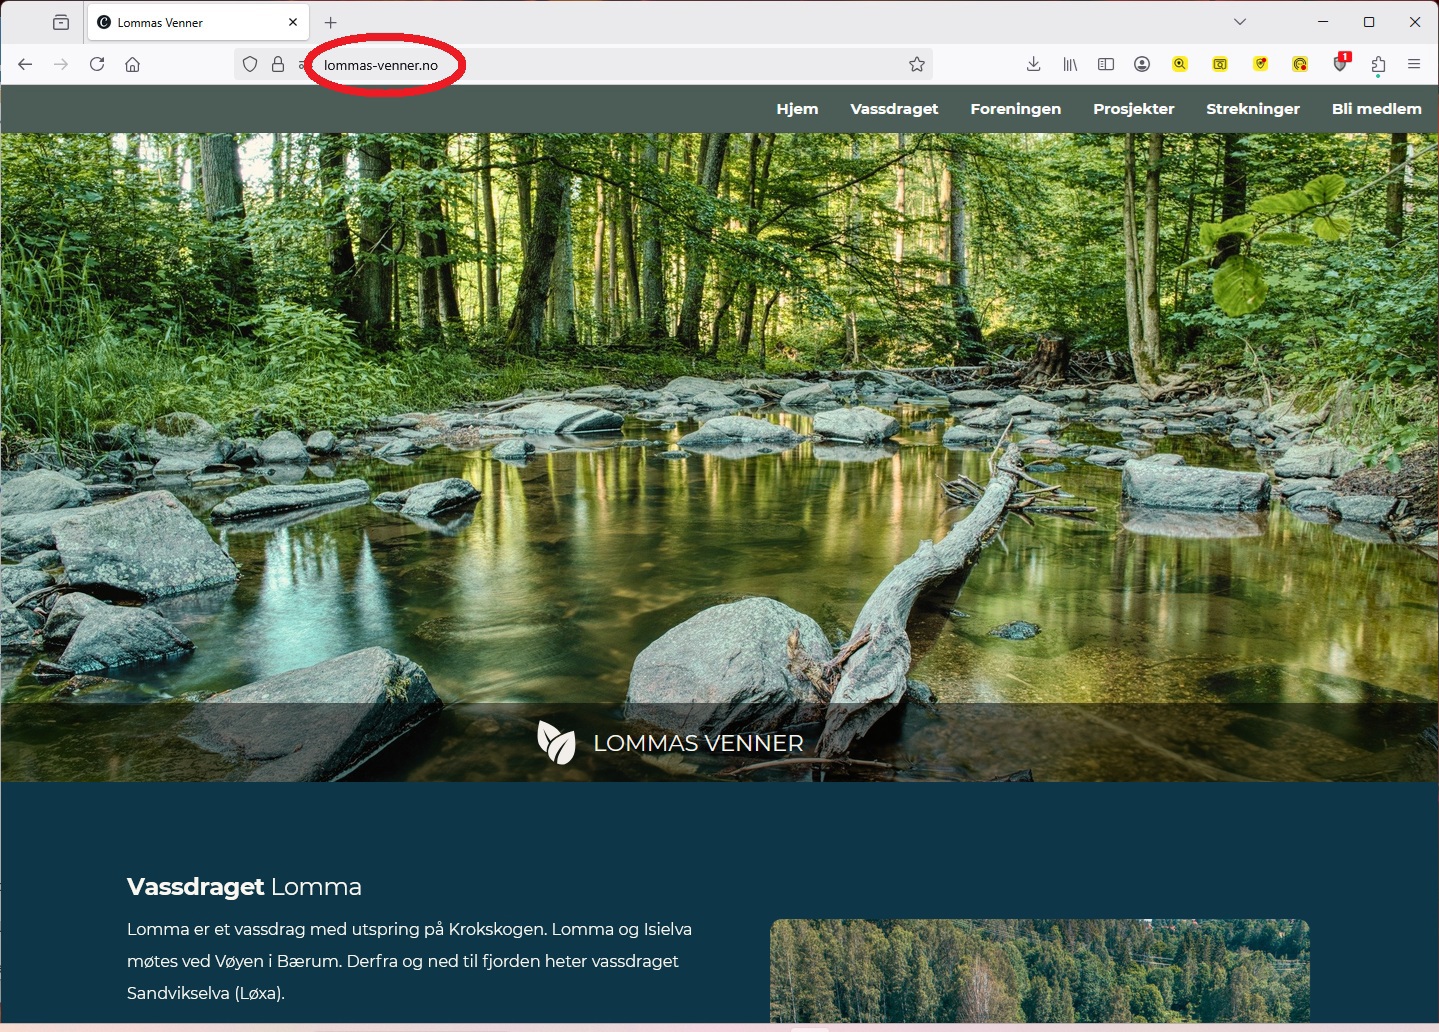Image resolution: width=1439 pixels, height=1032 pixels.
Task: Open the Firefox View recent browsing button
Action: pos(61,22)
